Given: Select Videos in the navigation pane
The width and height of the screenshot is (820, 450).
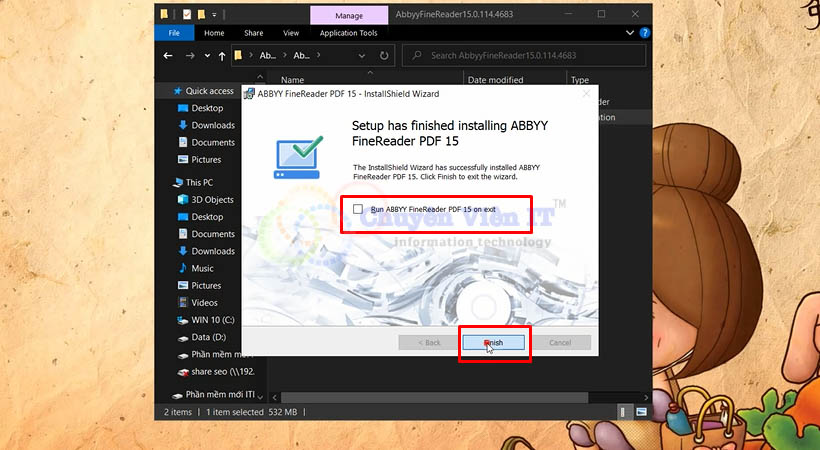Looking at the screenshot, I should tap(204, 302).
